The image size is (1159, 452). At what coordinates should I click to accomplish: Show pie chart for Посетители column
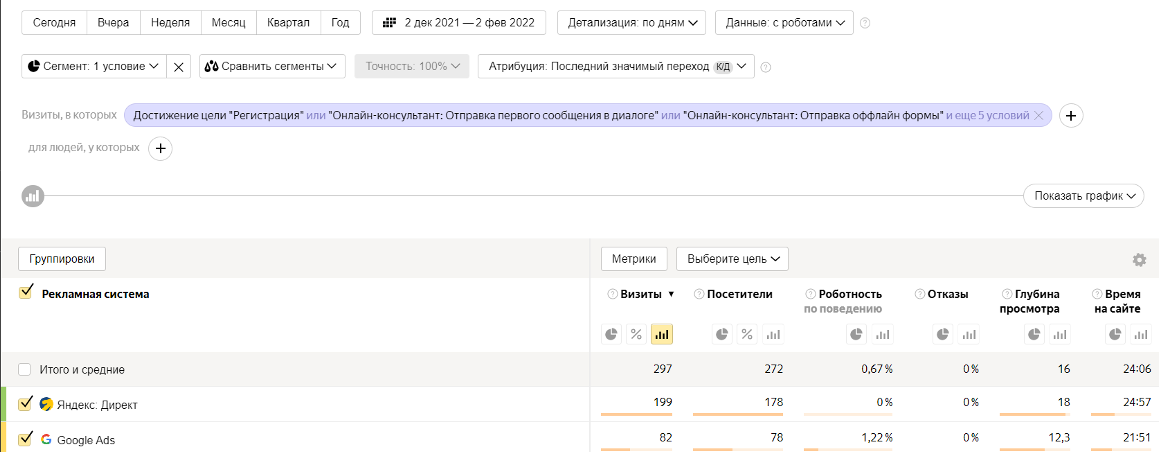[x=723, y=335]
